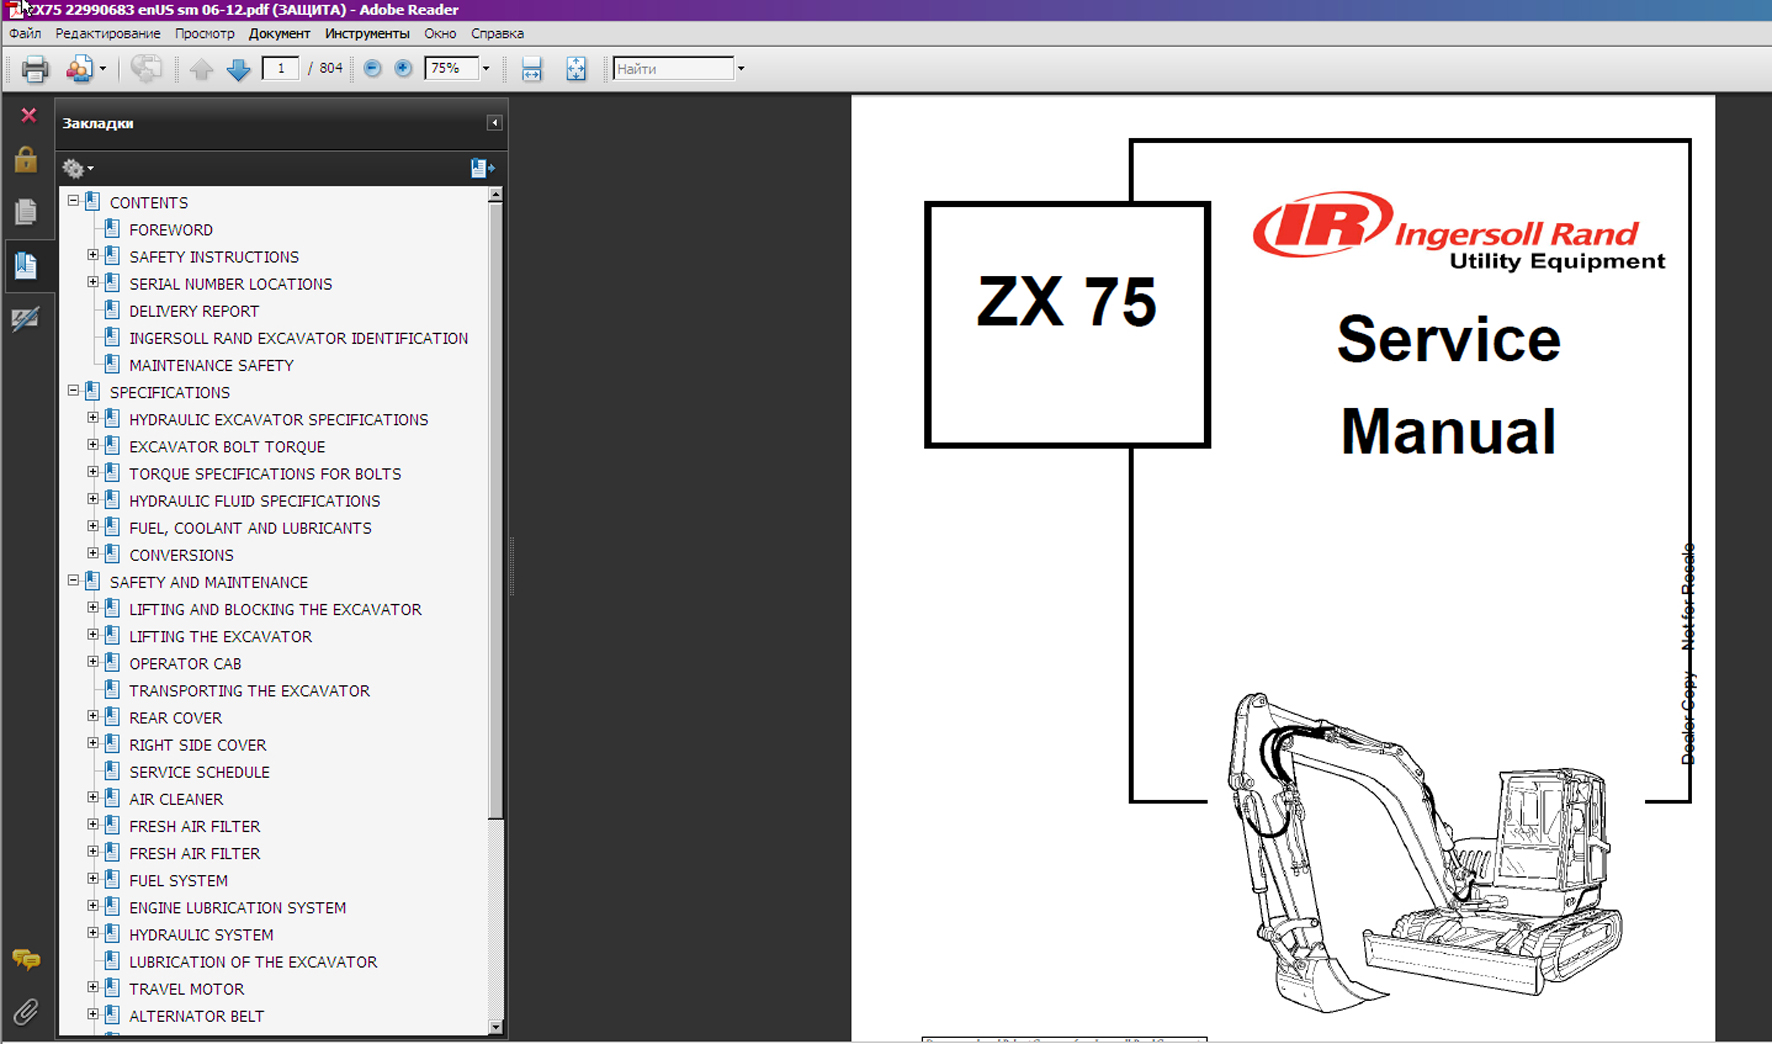Screen dimensions: 1772x1044
Task: Go to next page with blue down arrow
Action: (238, 69)
